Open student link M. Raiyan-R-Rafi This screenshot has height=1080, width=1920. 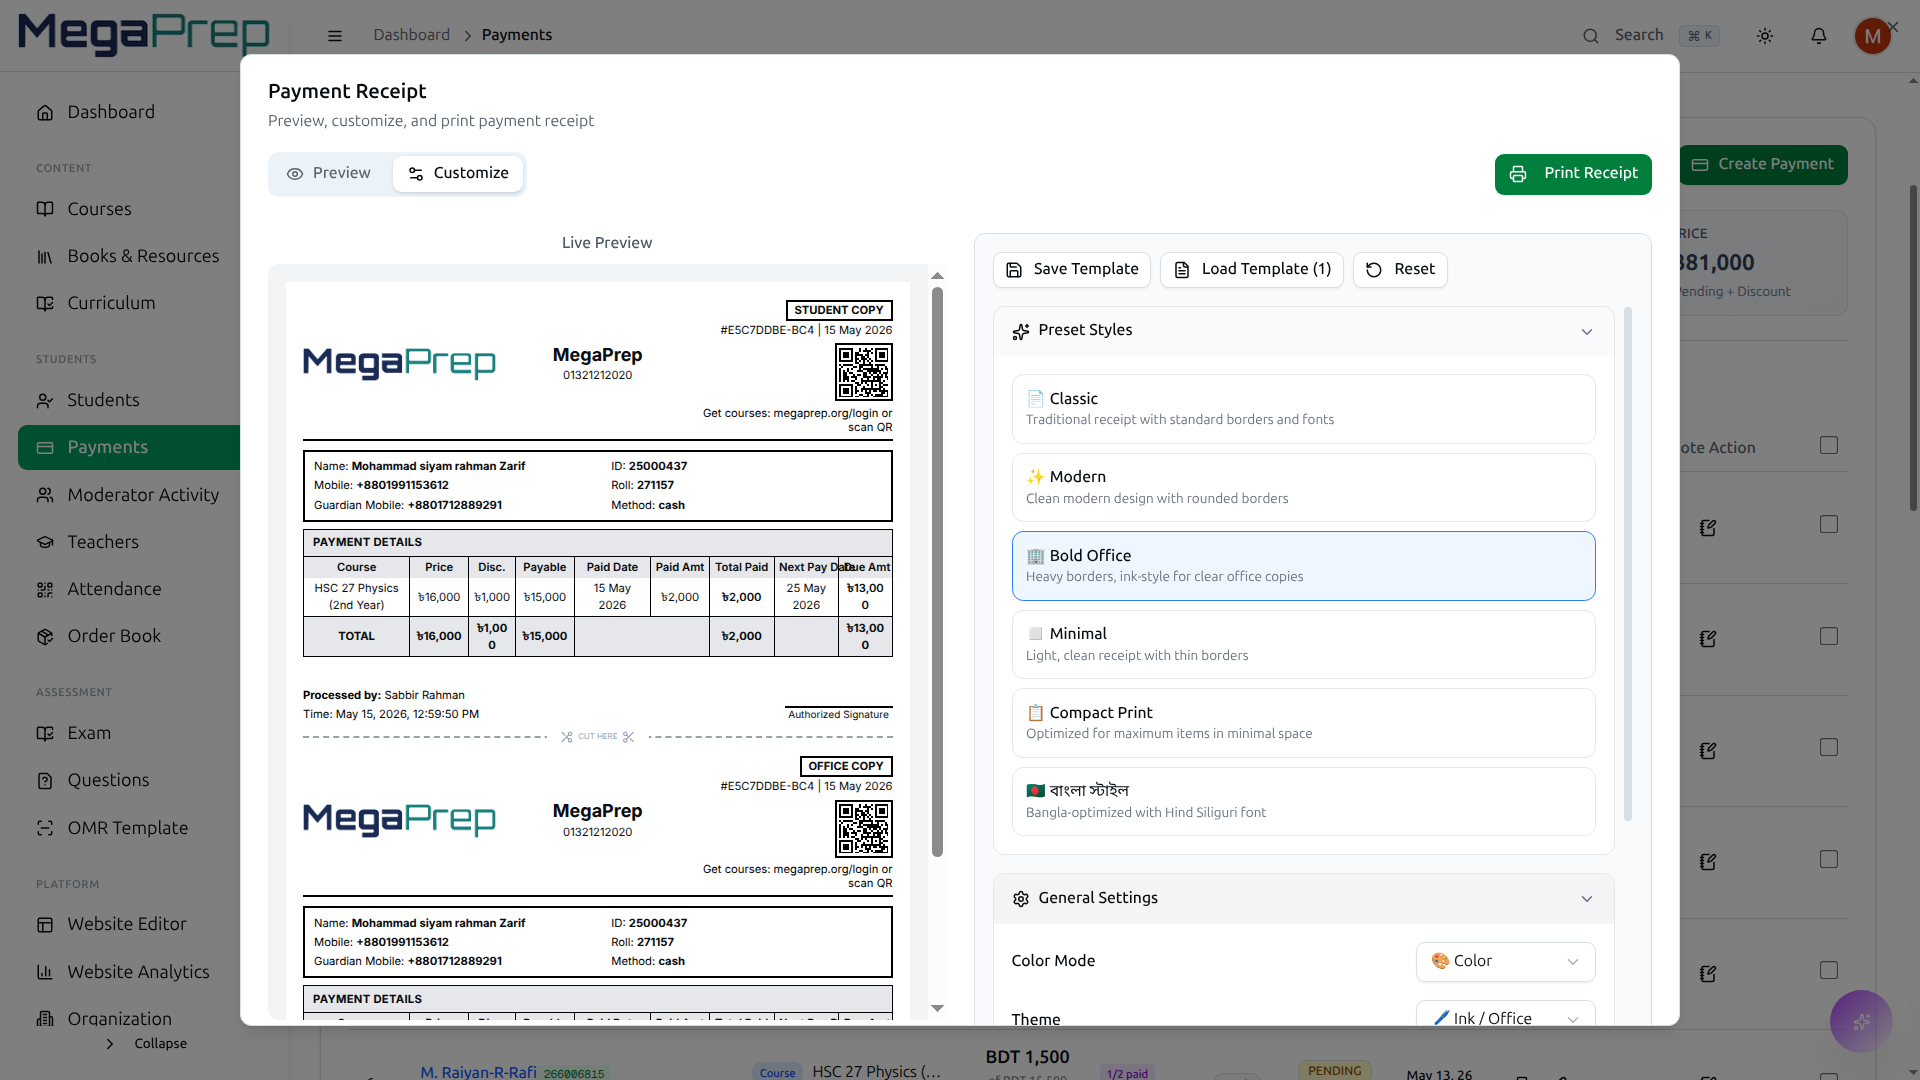pyautogui.click(x=478, y=1072)
